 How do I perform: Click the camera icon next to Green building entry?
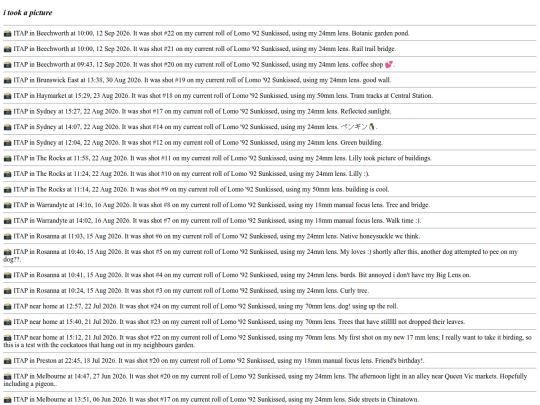(x=7, y=143)
